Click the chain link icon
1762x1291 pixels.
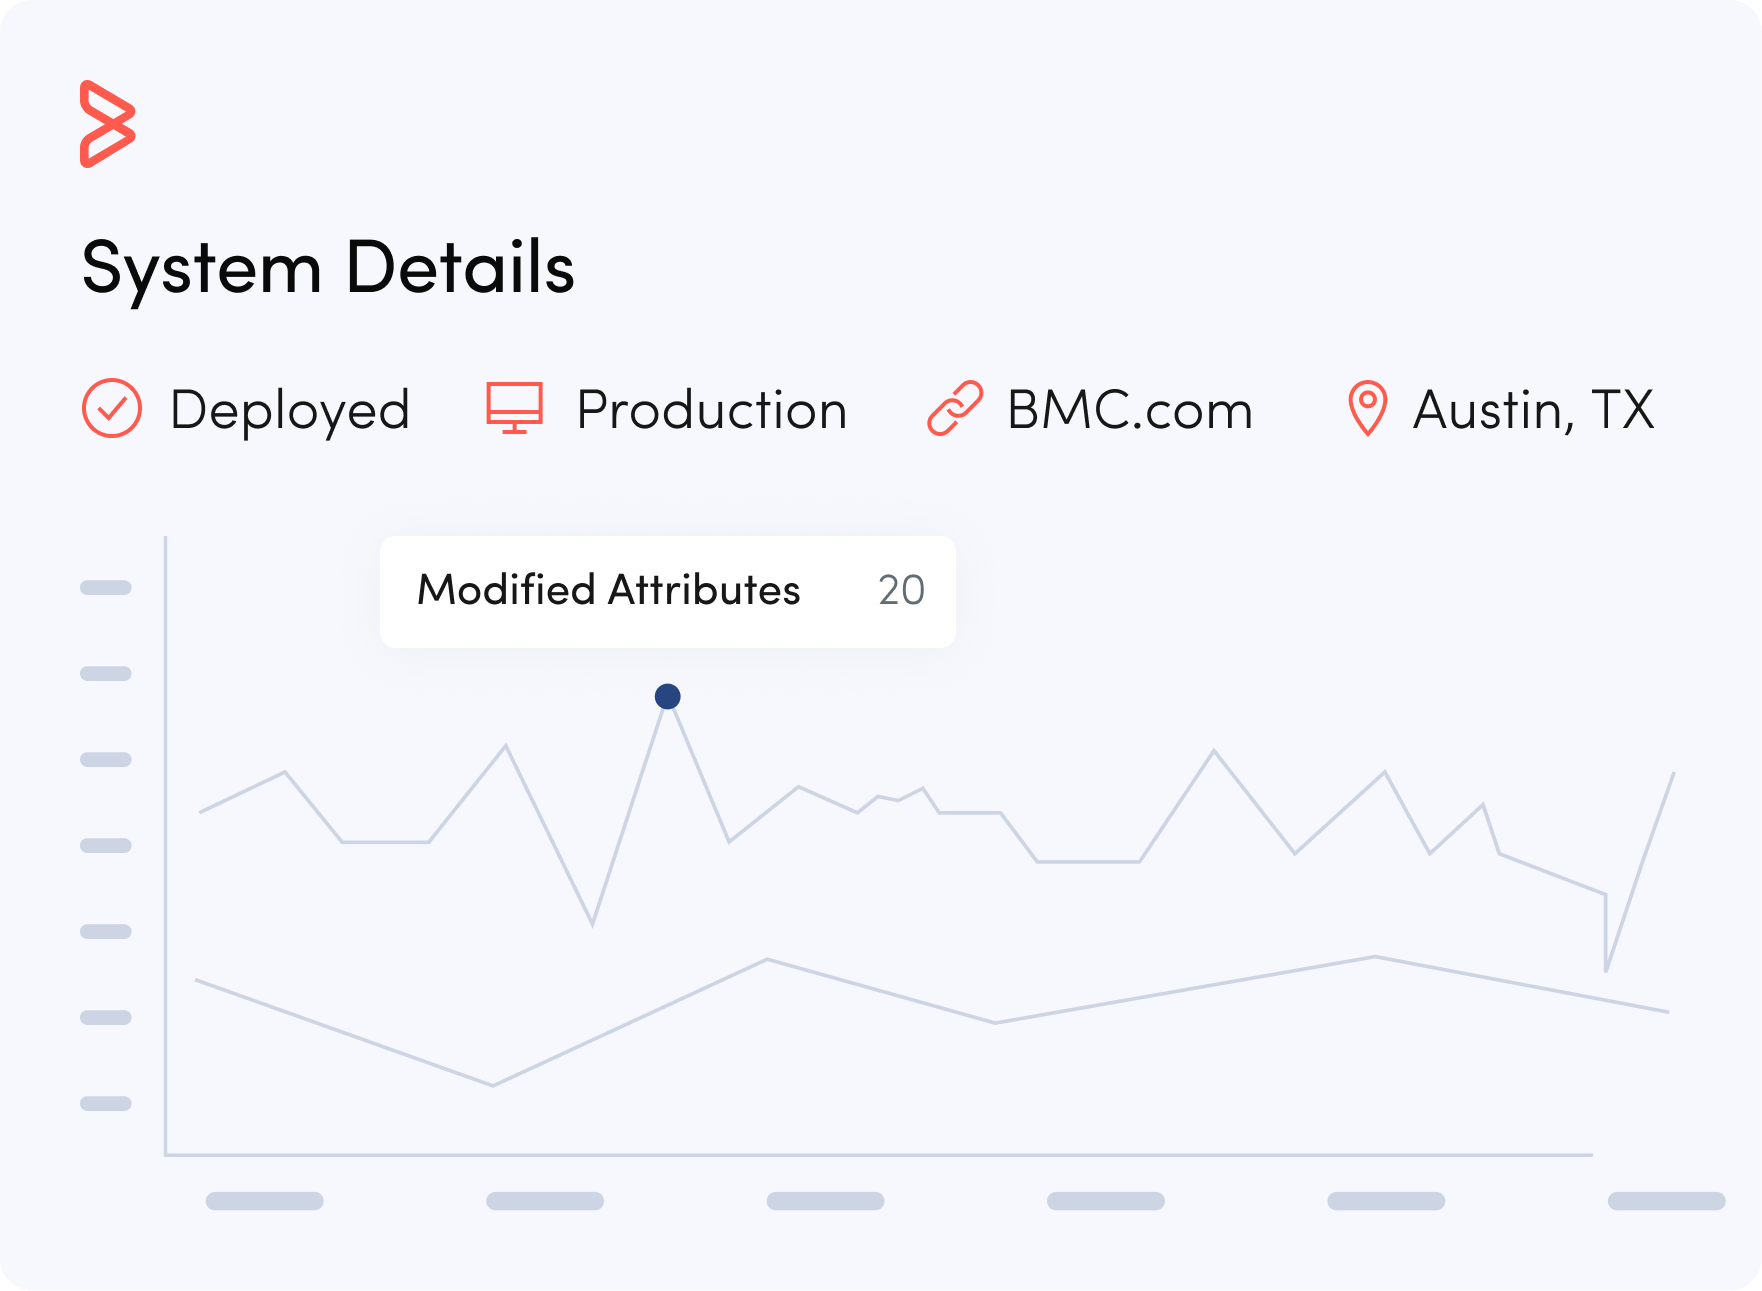coord(955,409)
